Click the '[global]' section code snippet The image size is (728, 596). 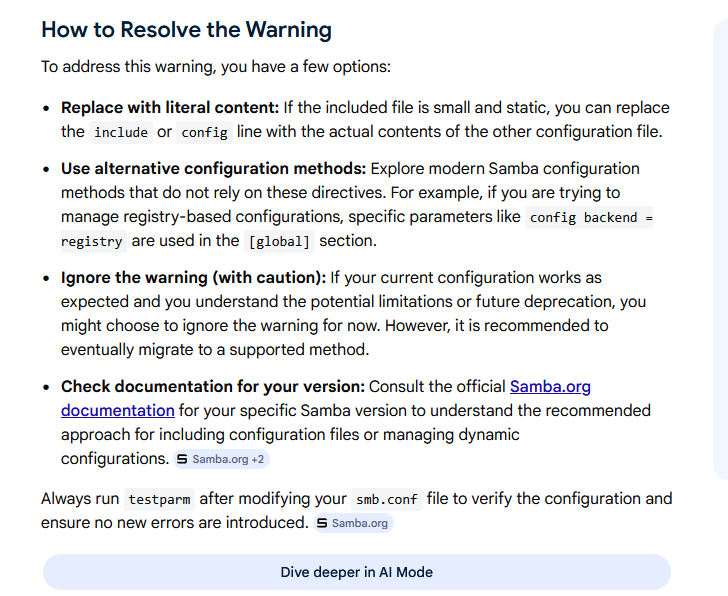(x=279, y=241)
